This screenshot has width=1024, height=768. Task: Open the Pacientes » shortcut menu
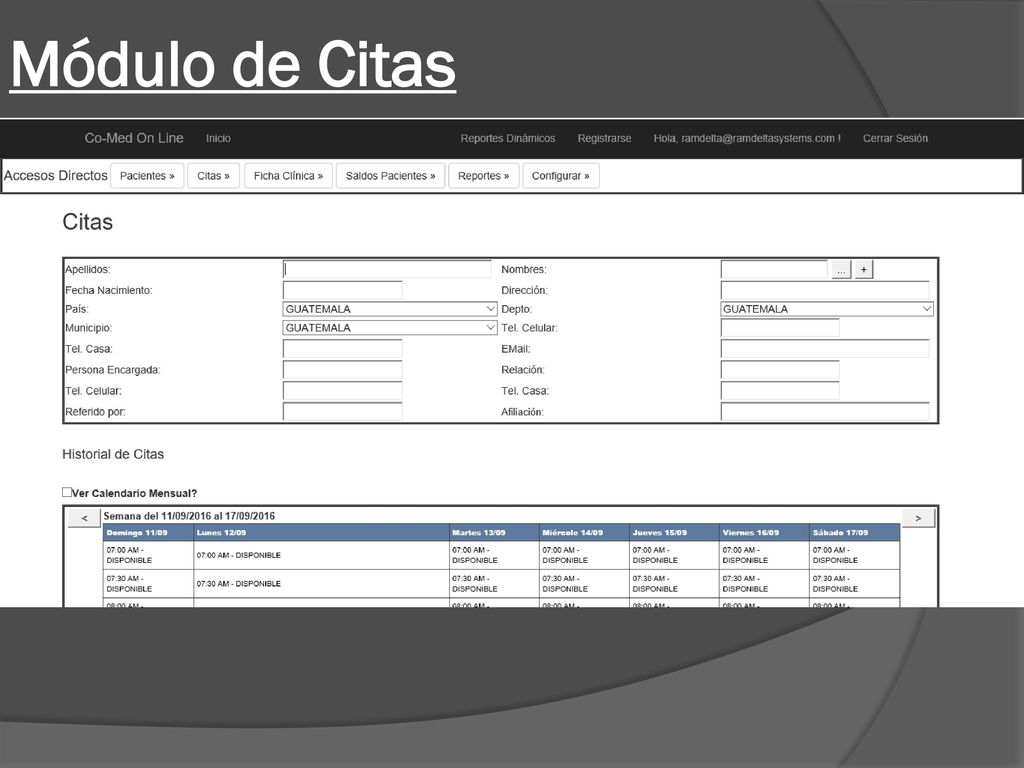coord(147,176)
